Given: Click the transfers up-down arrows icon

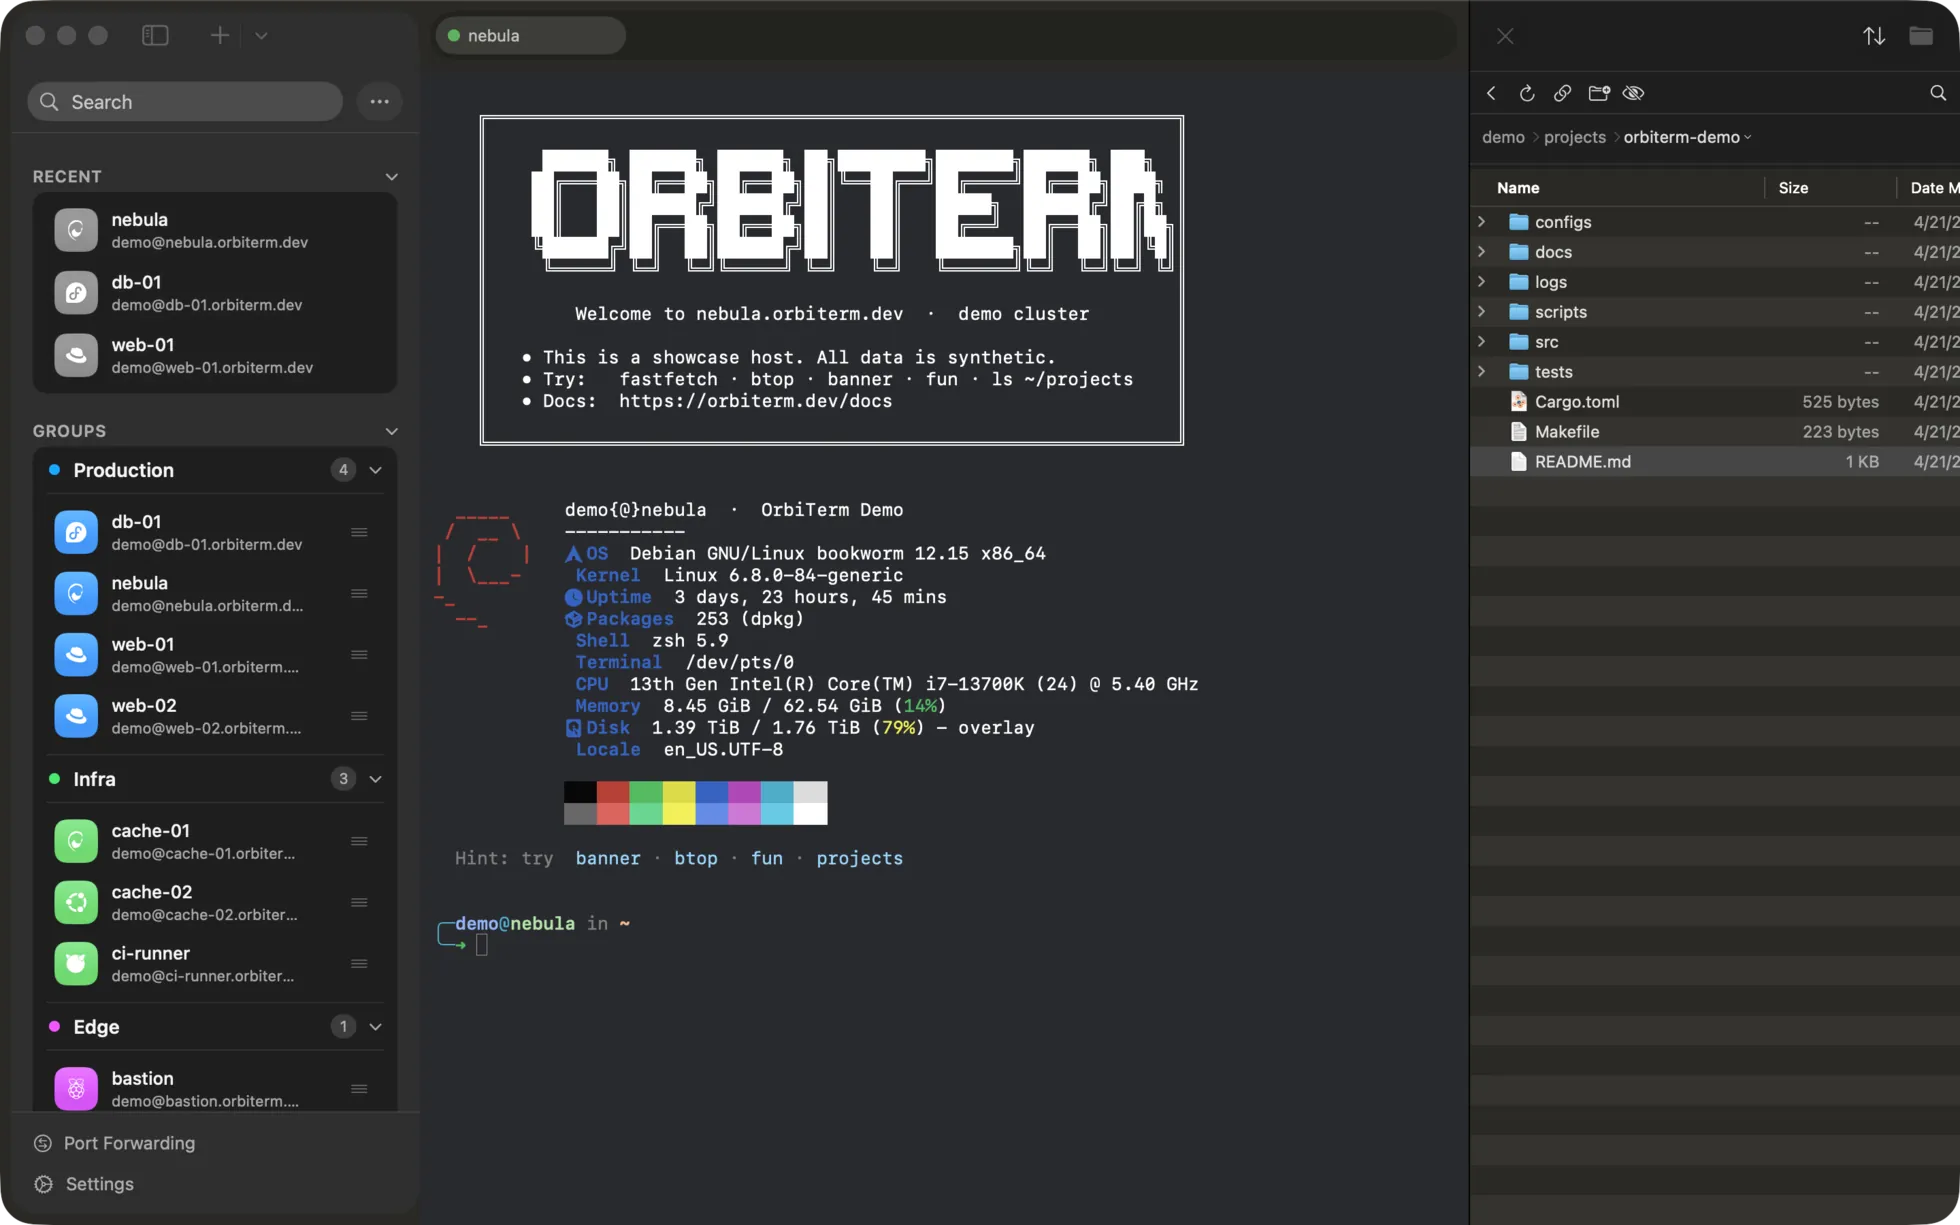Looking at the screenshot, I should 1874,36.
